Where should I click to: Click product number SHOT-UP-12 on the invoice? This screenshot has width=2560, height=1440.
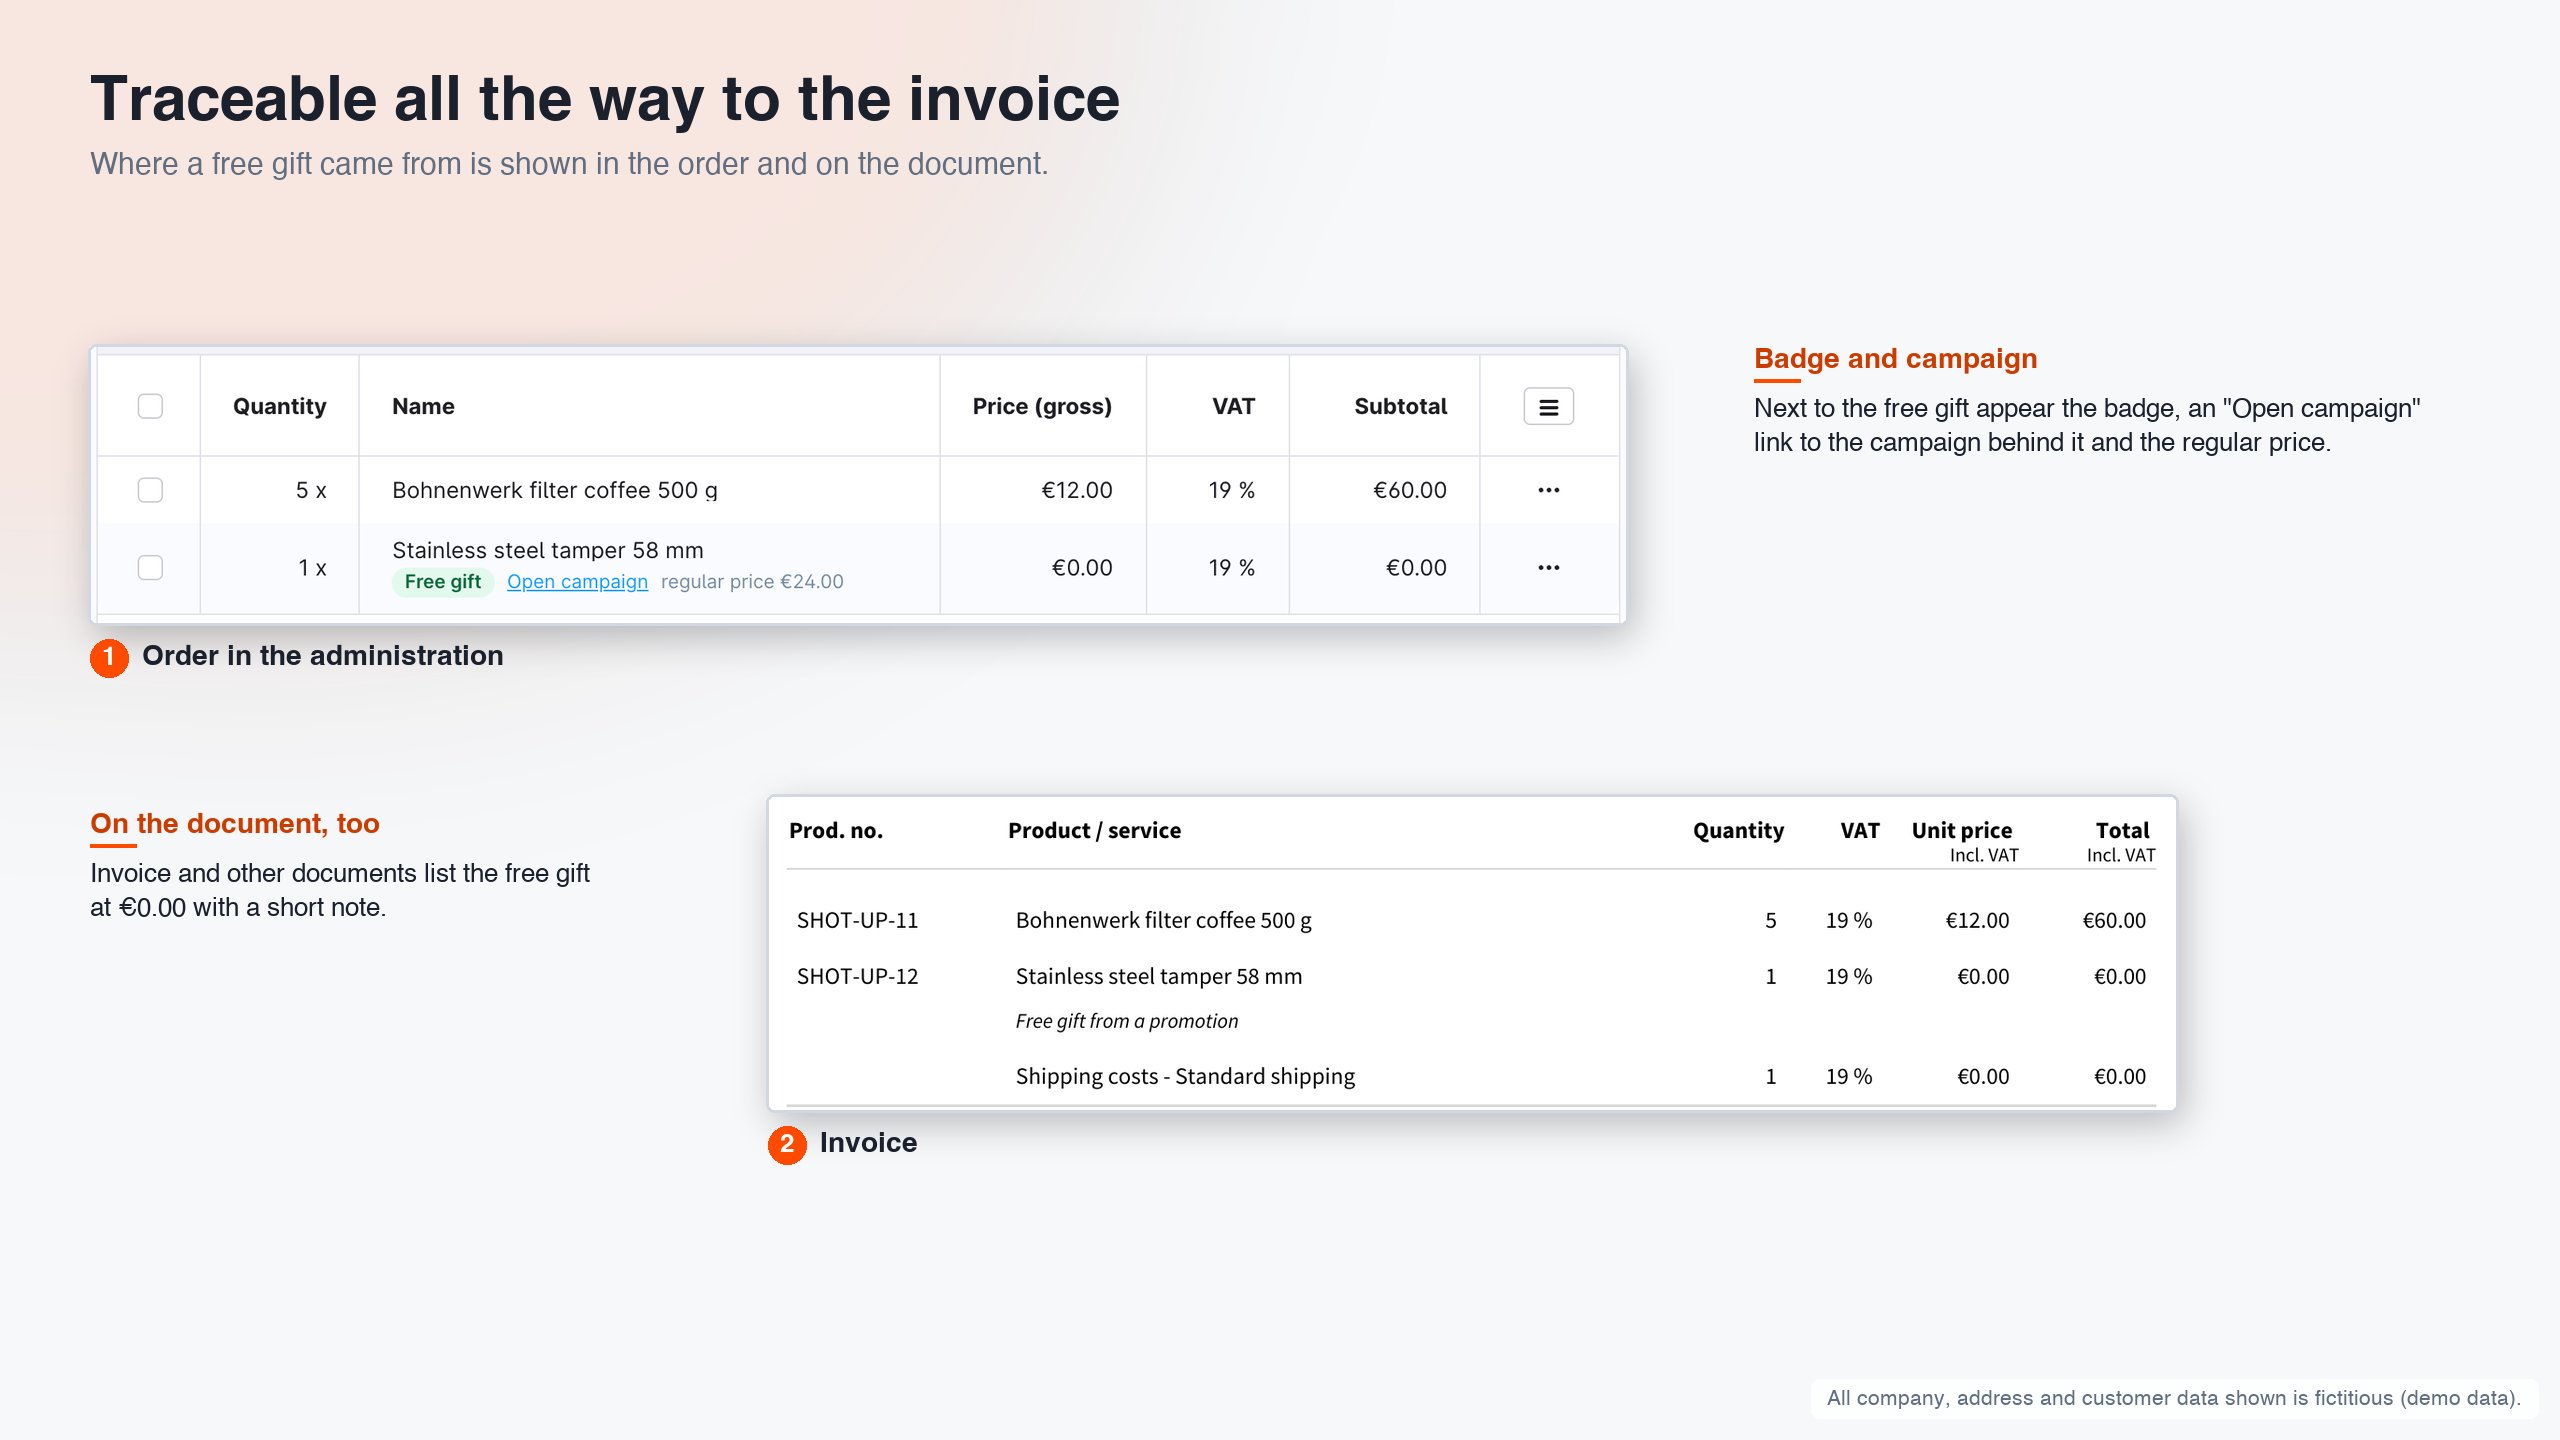coord(857,976)
